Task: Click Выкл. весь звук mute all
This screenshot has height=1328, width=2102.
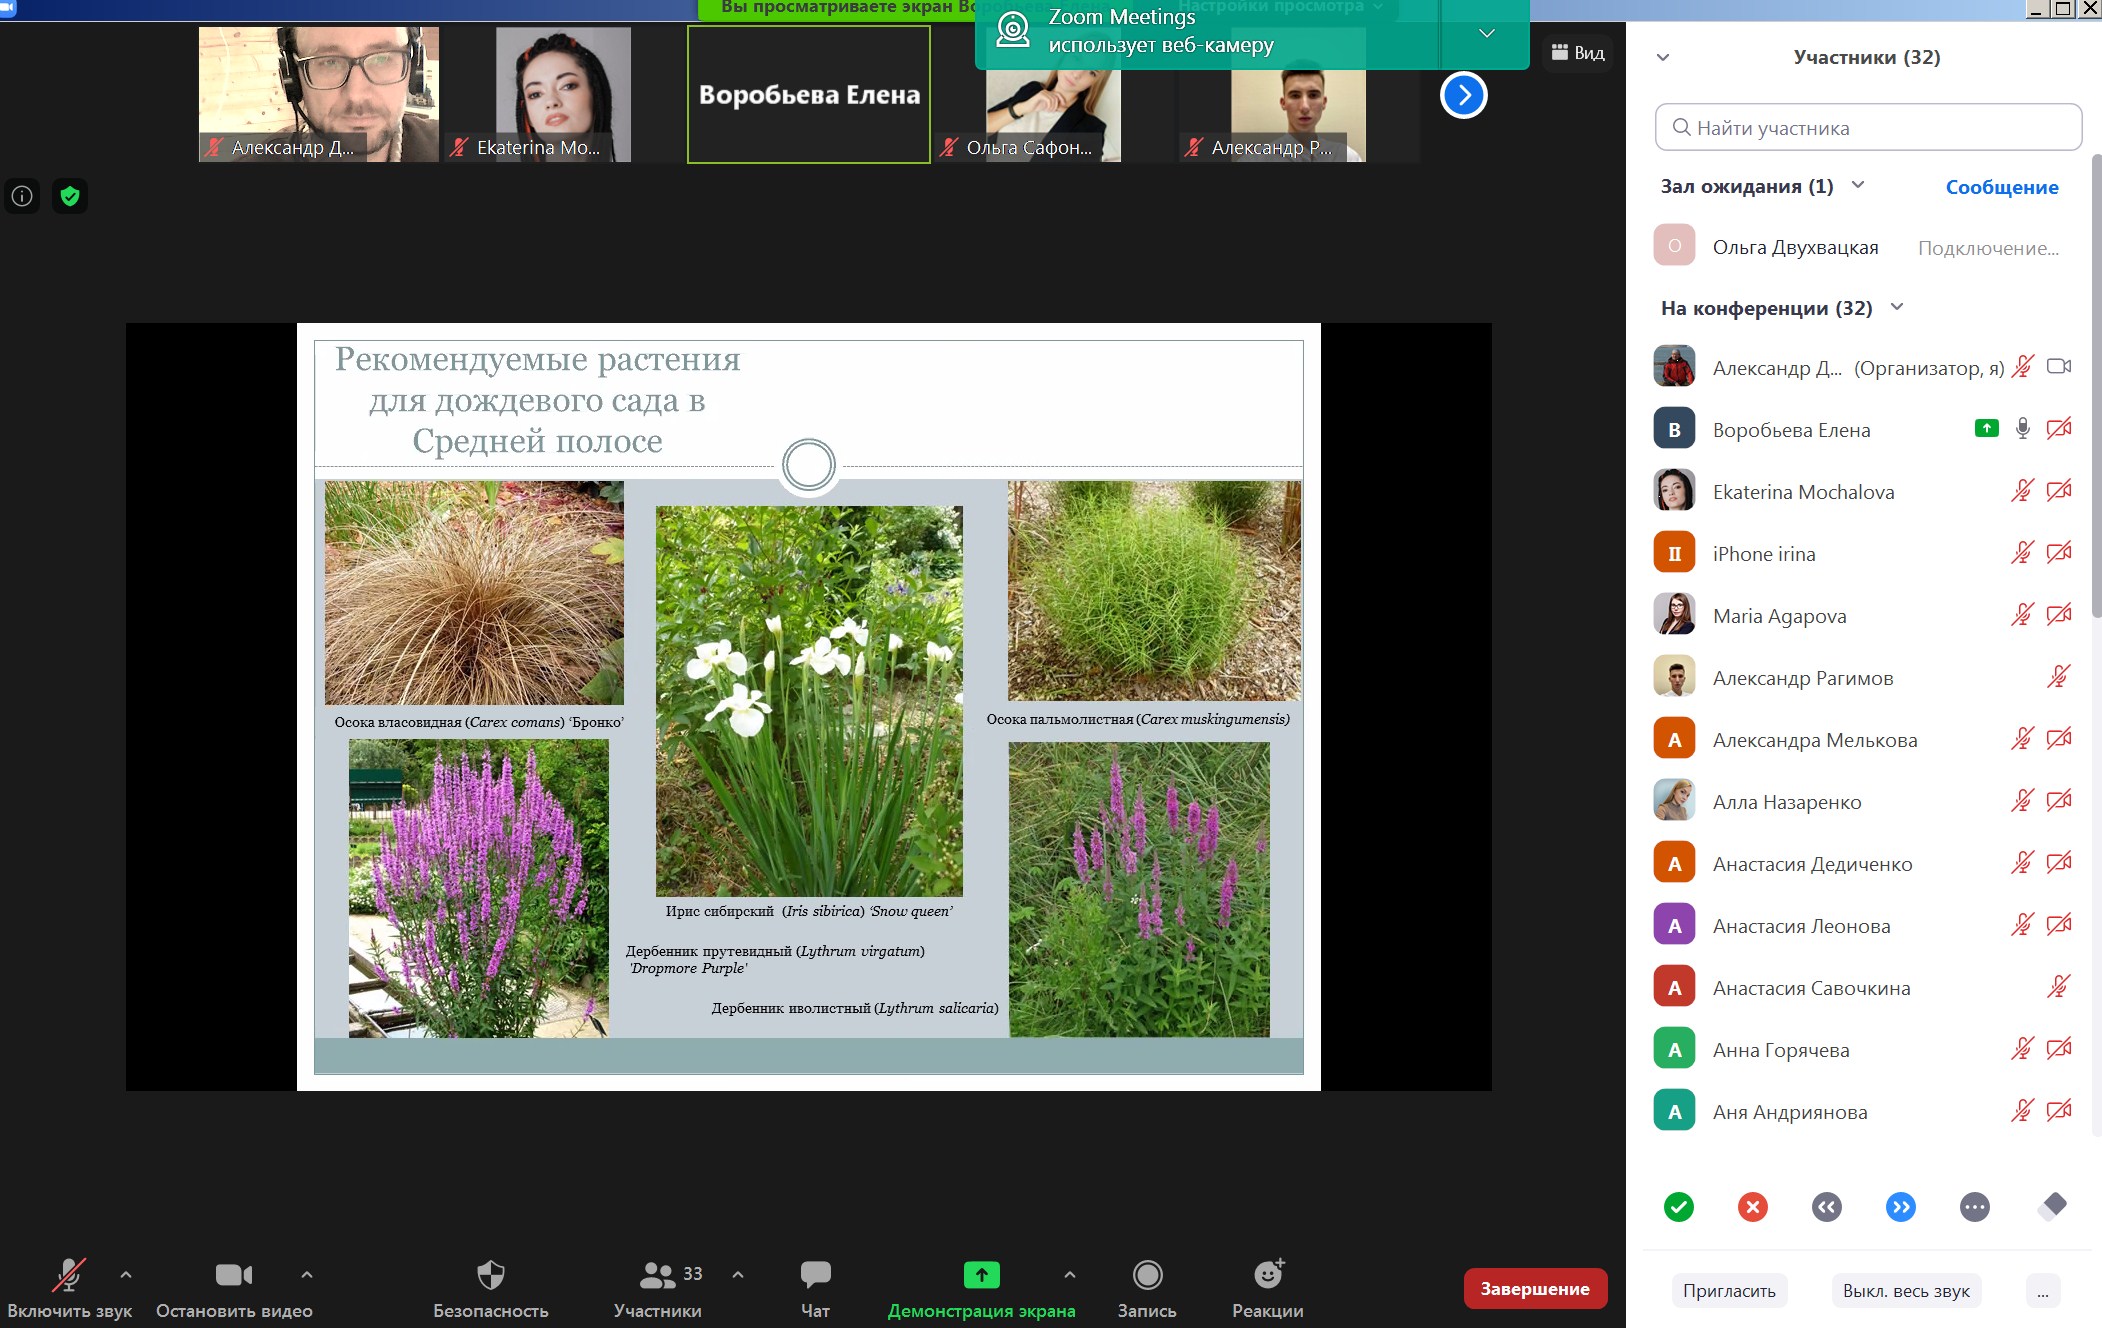Action: click(x=1906, y=1291)
